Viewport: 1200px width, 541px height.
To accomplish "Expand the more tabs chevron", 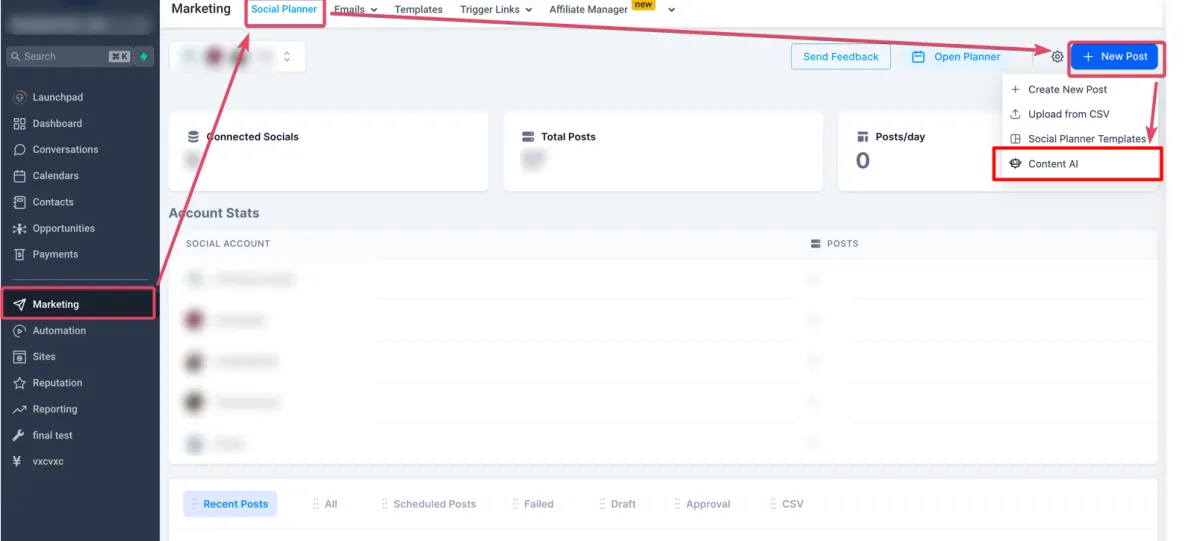I will (672, 10).
